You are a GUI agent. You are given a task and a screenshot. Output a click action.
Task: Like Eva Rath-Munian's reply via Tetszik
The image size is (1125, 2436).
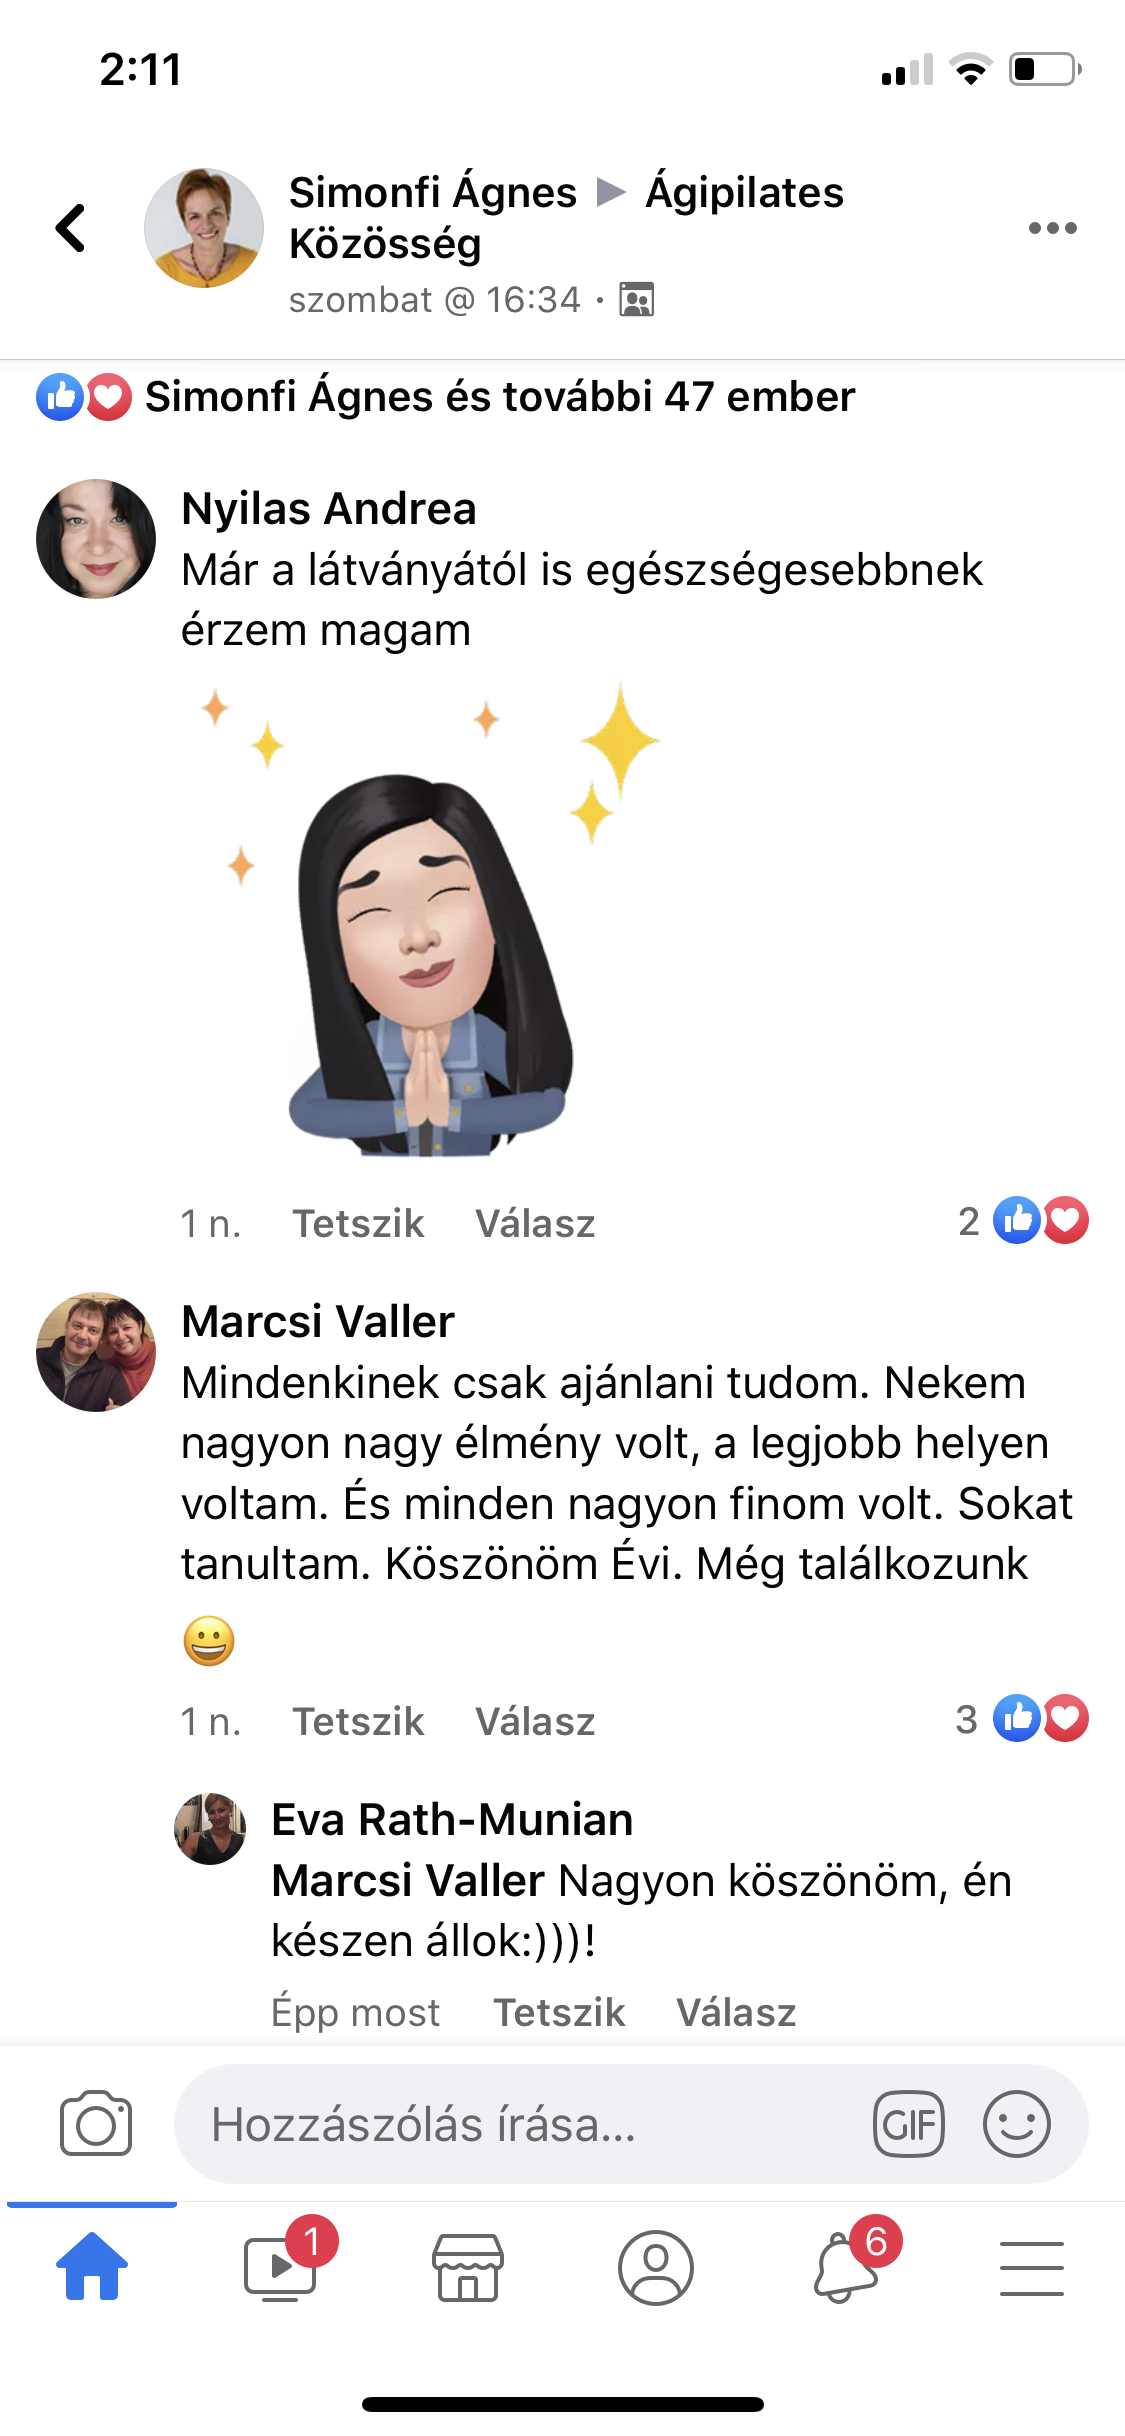[x=559, y=2012]
